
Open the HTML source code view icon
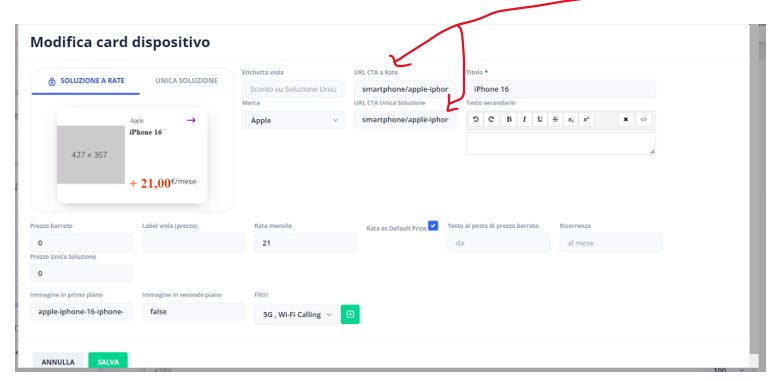coord(643,120)
